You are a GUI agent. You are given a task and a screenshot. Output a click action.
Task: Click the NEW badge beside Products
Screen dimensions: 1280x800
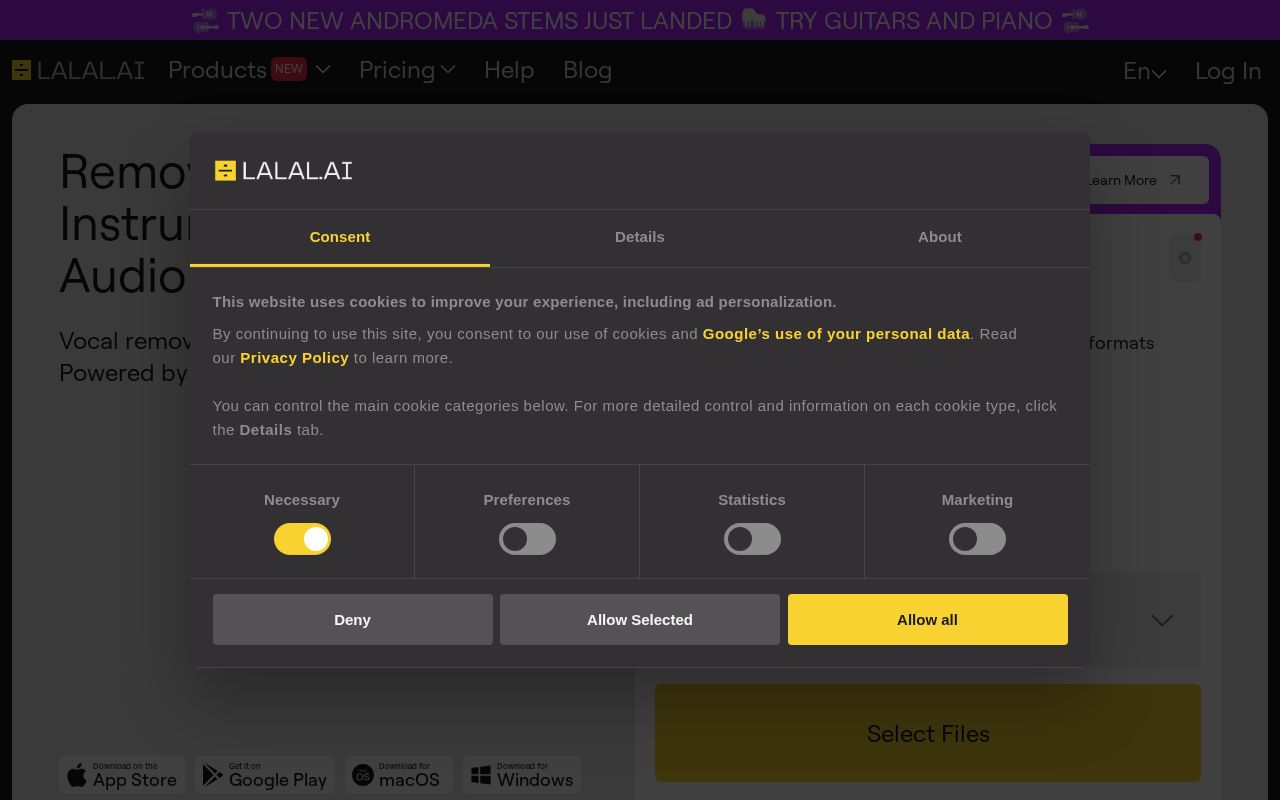coord(289,69)
